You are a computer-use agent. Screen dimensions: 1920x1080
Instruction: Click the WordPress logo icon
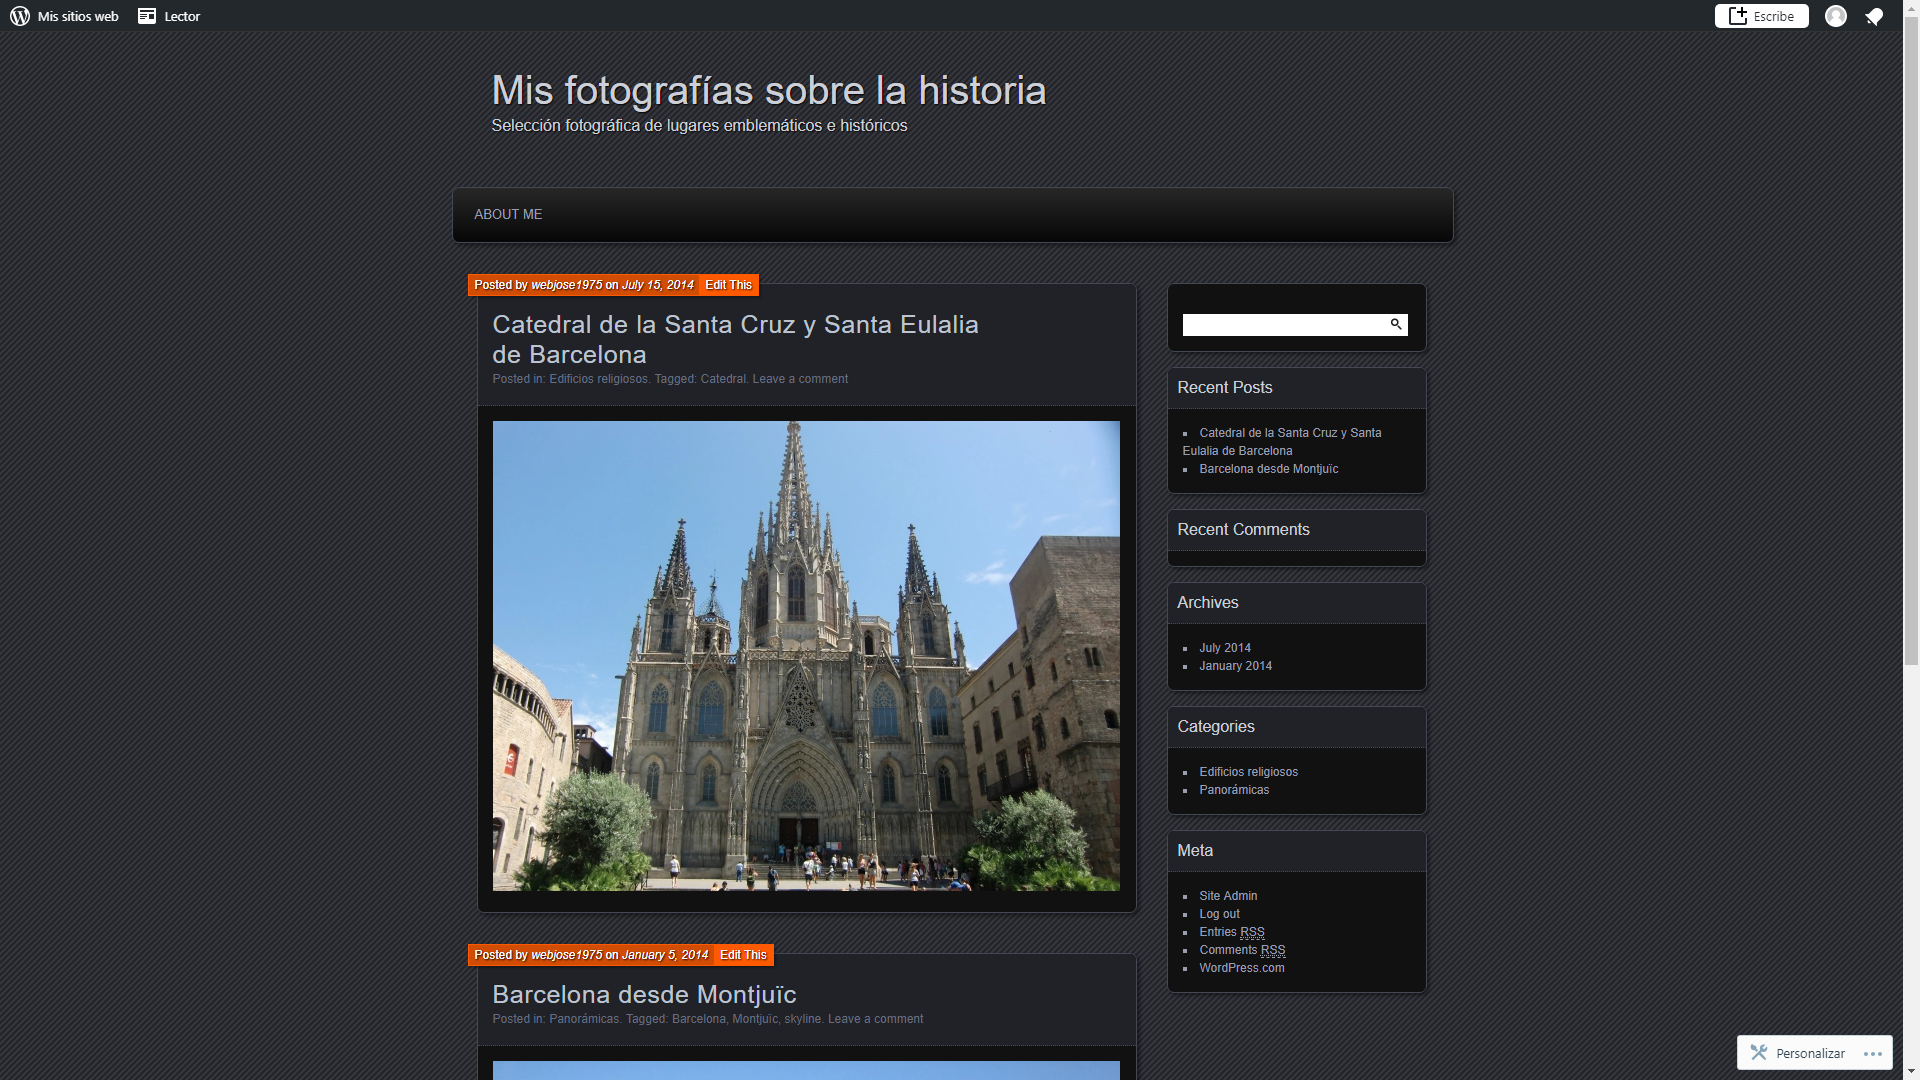coord(19,16)
